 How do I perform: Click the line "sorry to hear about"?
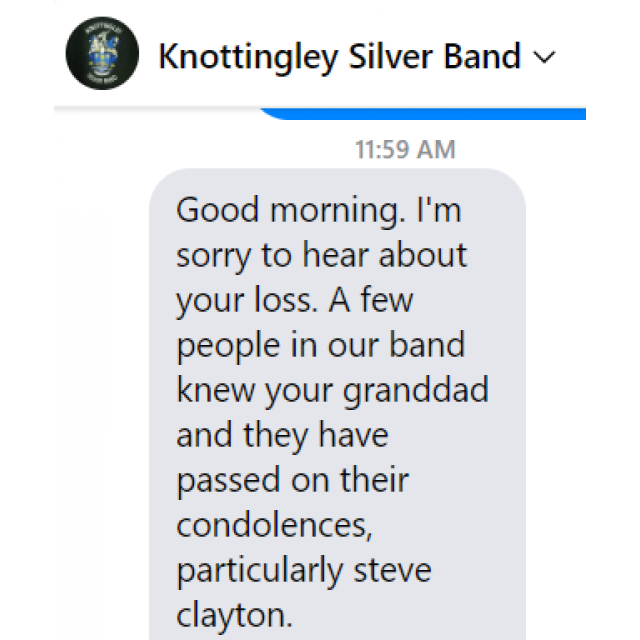[x=321, y=255]
